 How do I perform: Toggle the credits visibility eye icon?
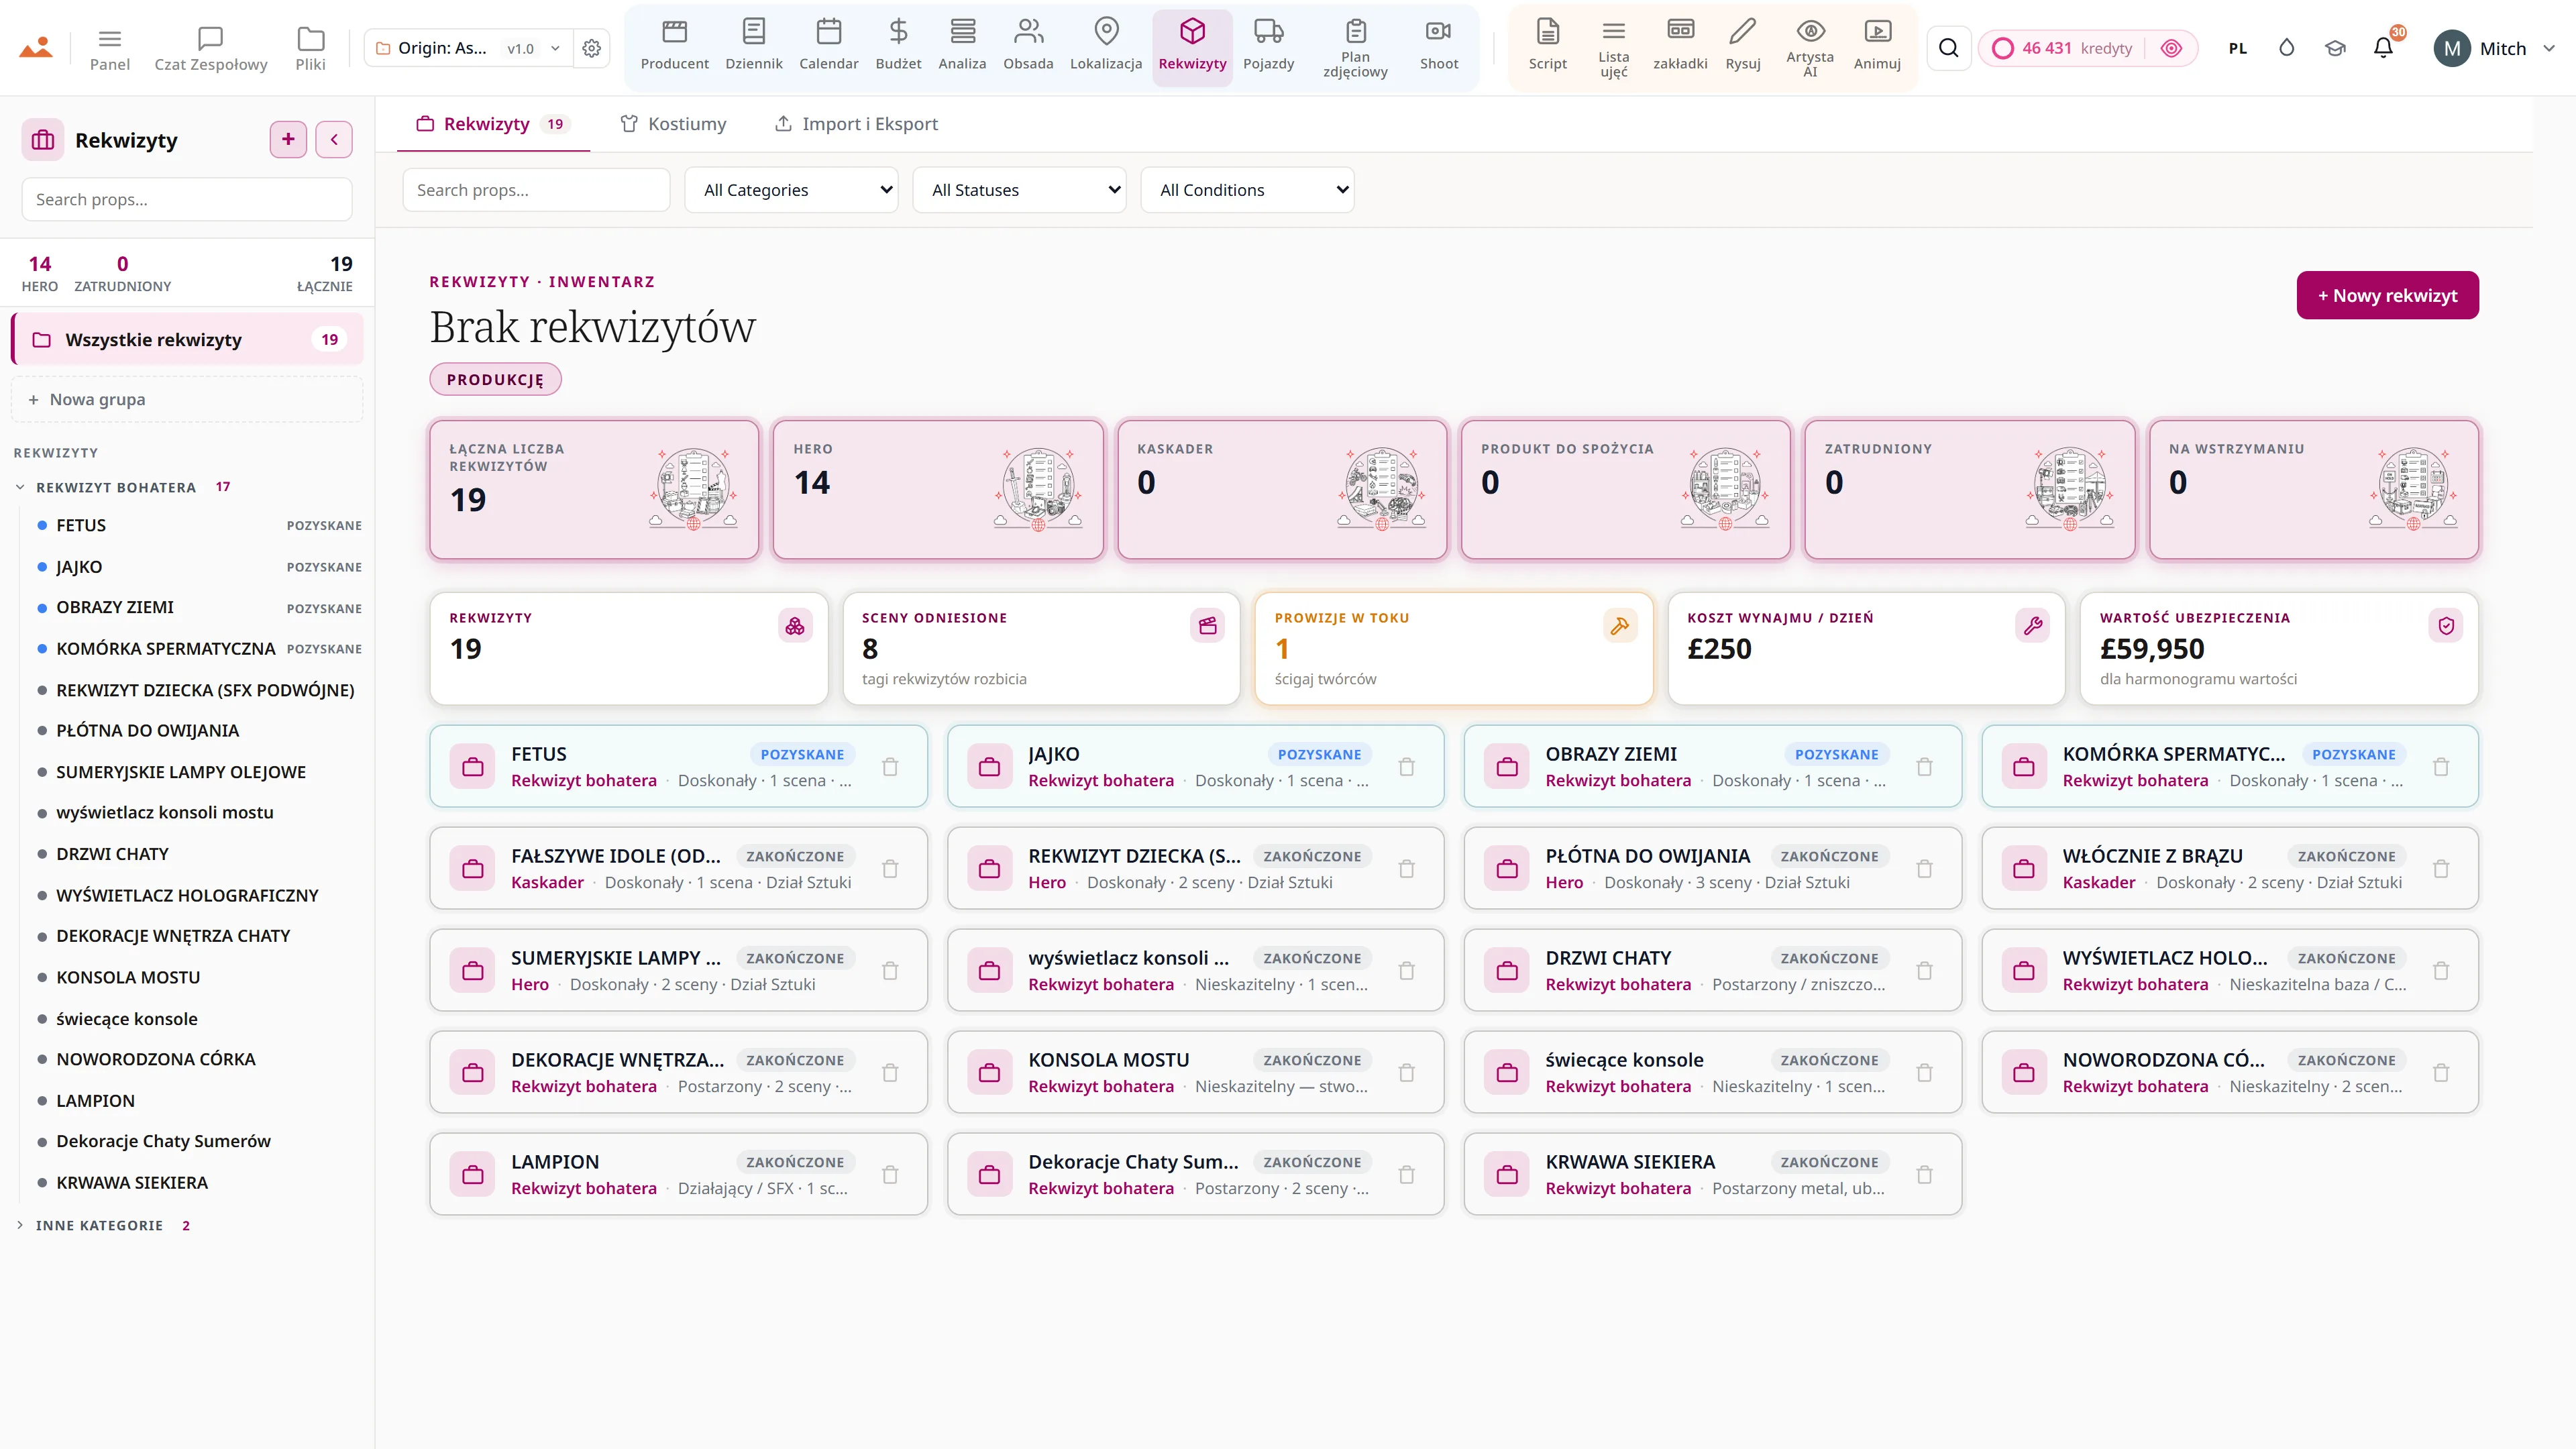point(2170,48)
